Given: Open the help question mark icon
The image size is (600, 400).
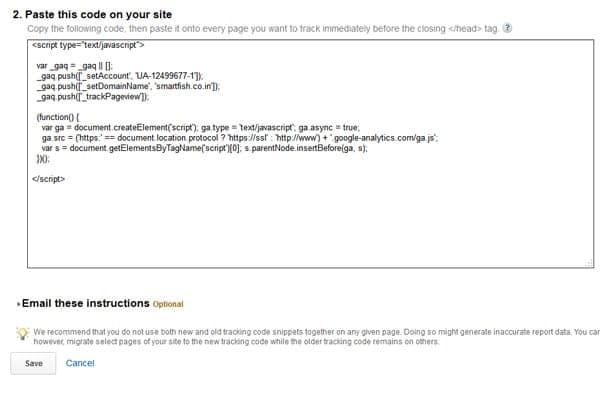Looking at the screenshot, I should click(507, 28).
